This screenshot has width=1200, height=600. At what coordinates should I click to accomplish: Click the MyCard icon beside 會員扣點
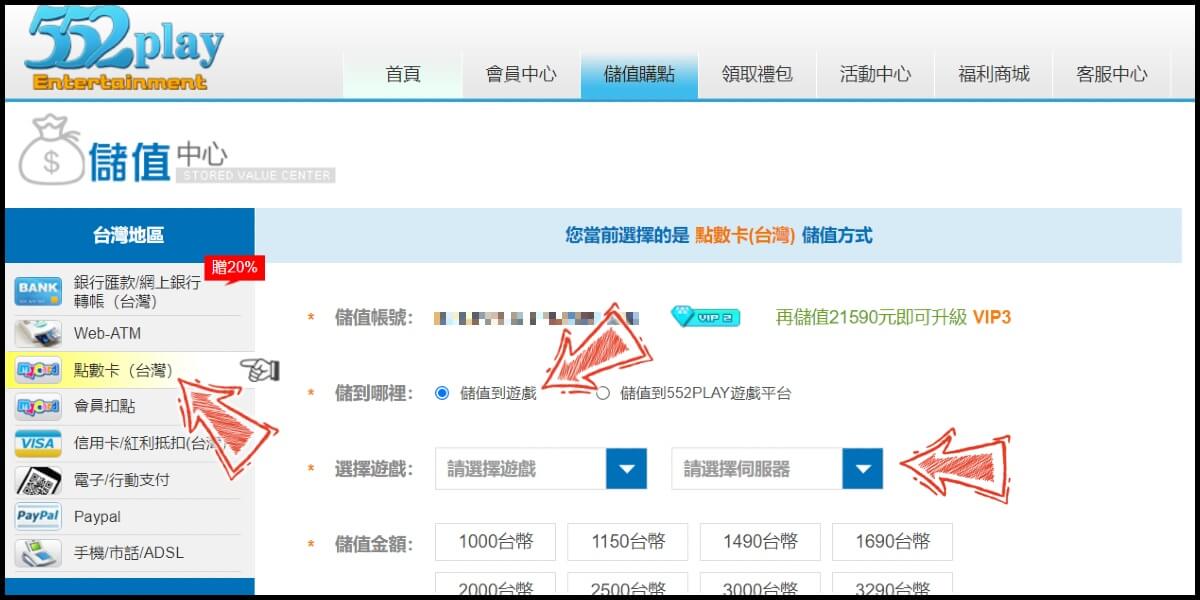(x=38, y=406)
